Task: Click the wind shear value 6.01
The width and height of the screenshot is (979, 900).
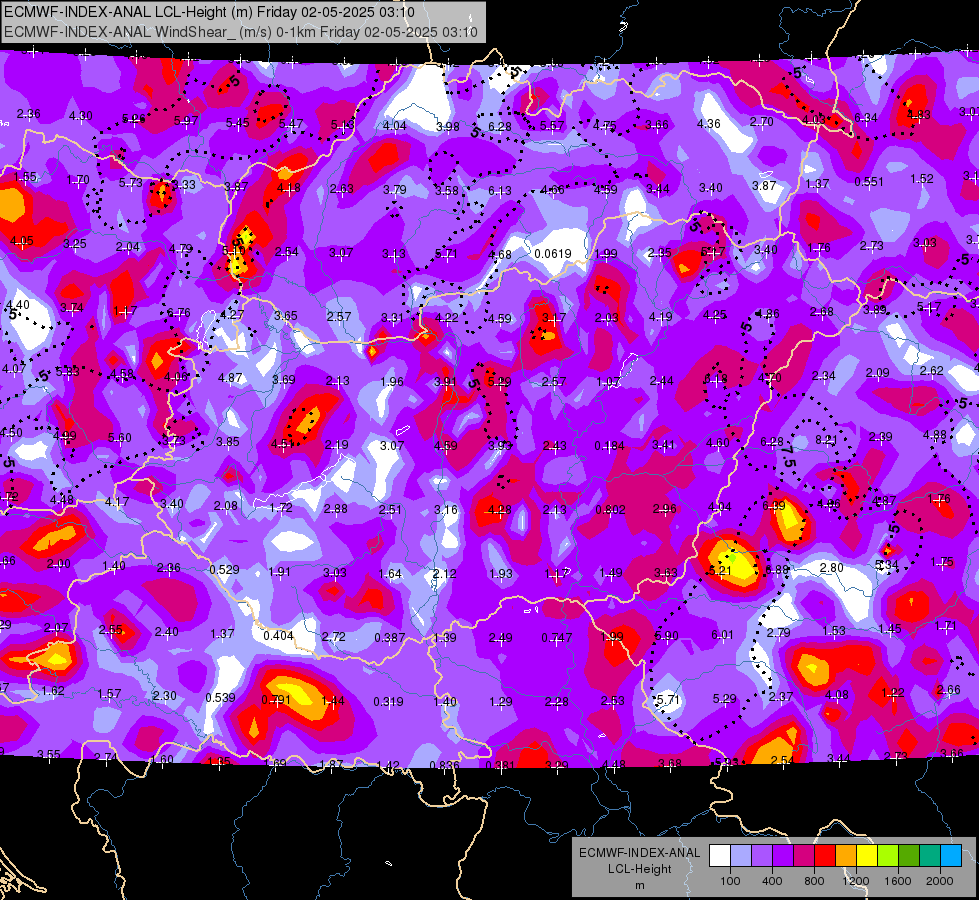Action: pyautogui.click(x=722, y=635)
